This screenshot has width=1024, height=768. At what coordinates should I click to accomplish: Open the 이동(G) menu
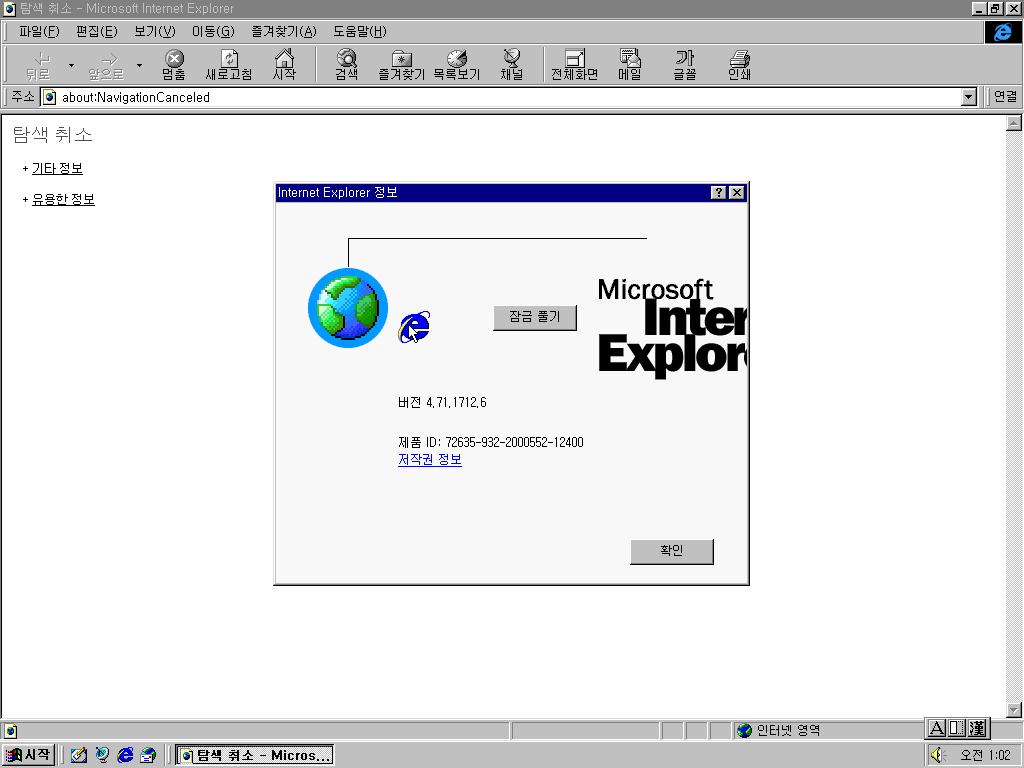pyautogui.click(x=213, y=31)
